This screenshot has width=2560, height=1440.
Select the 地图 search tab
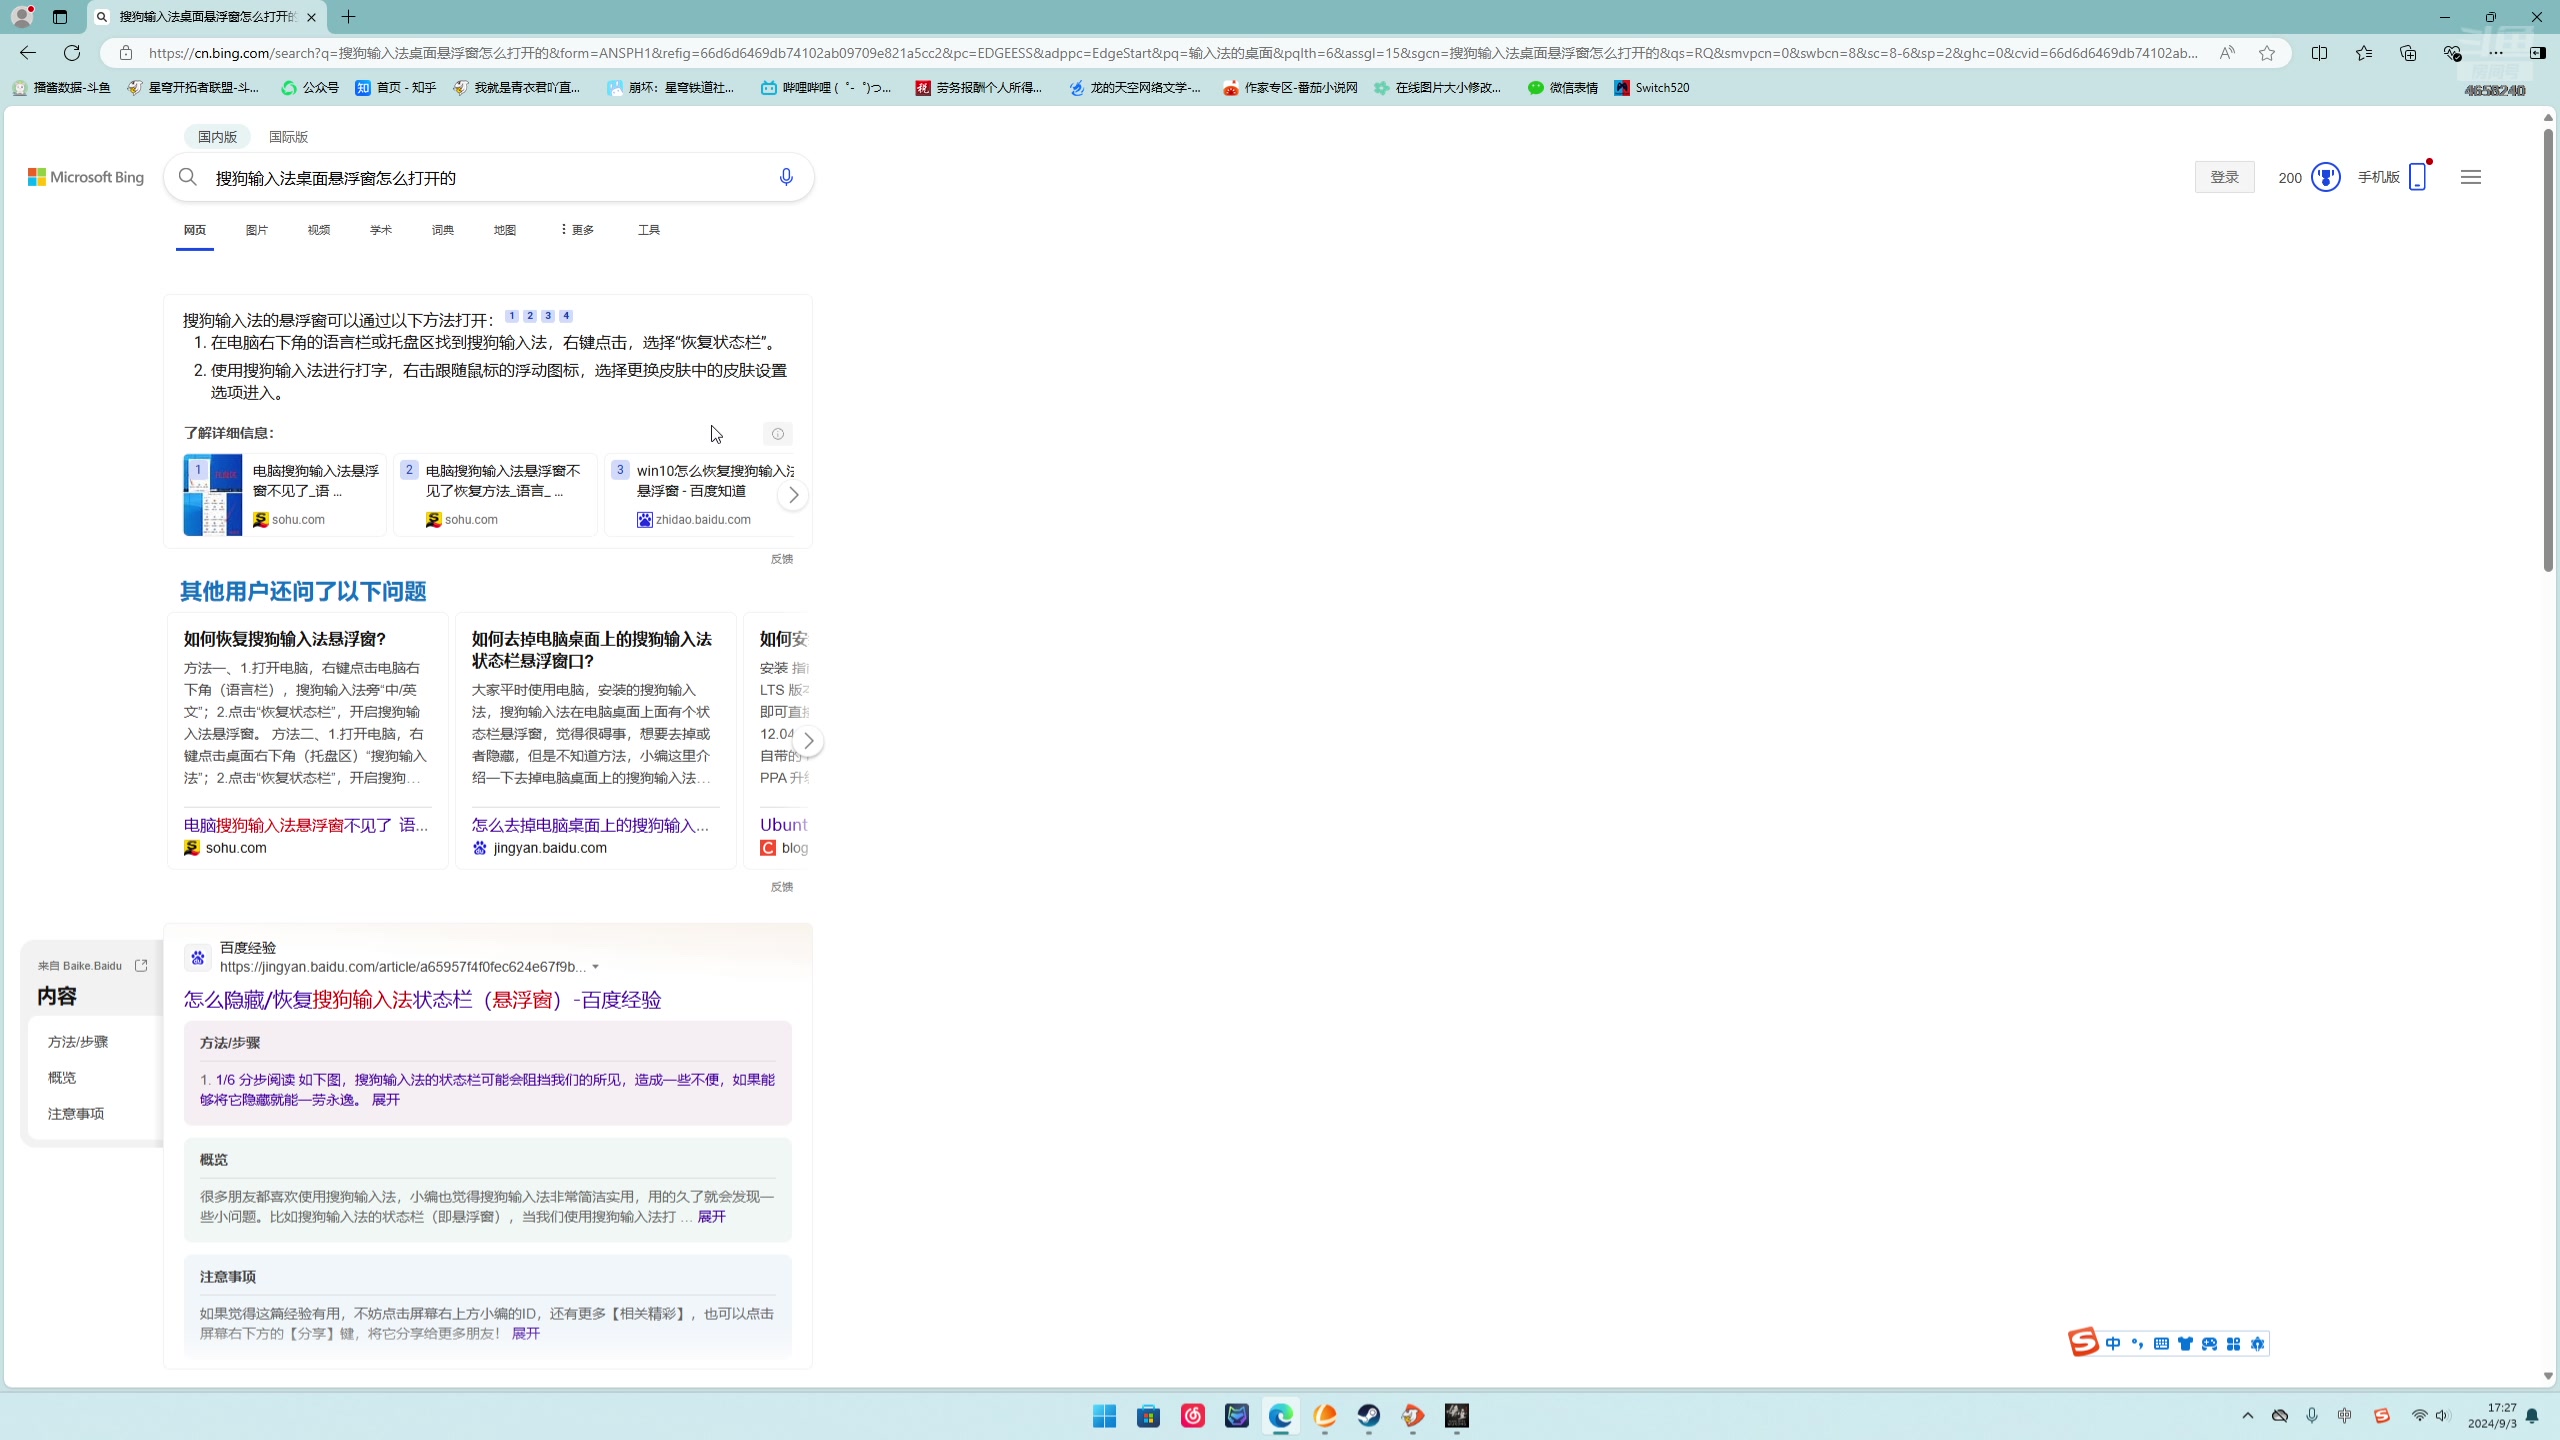pos(505,230)
